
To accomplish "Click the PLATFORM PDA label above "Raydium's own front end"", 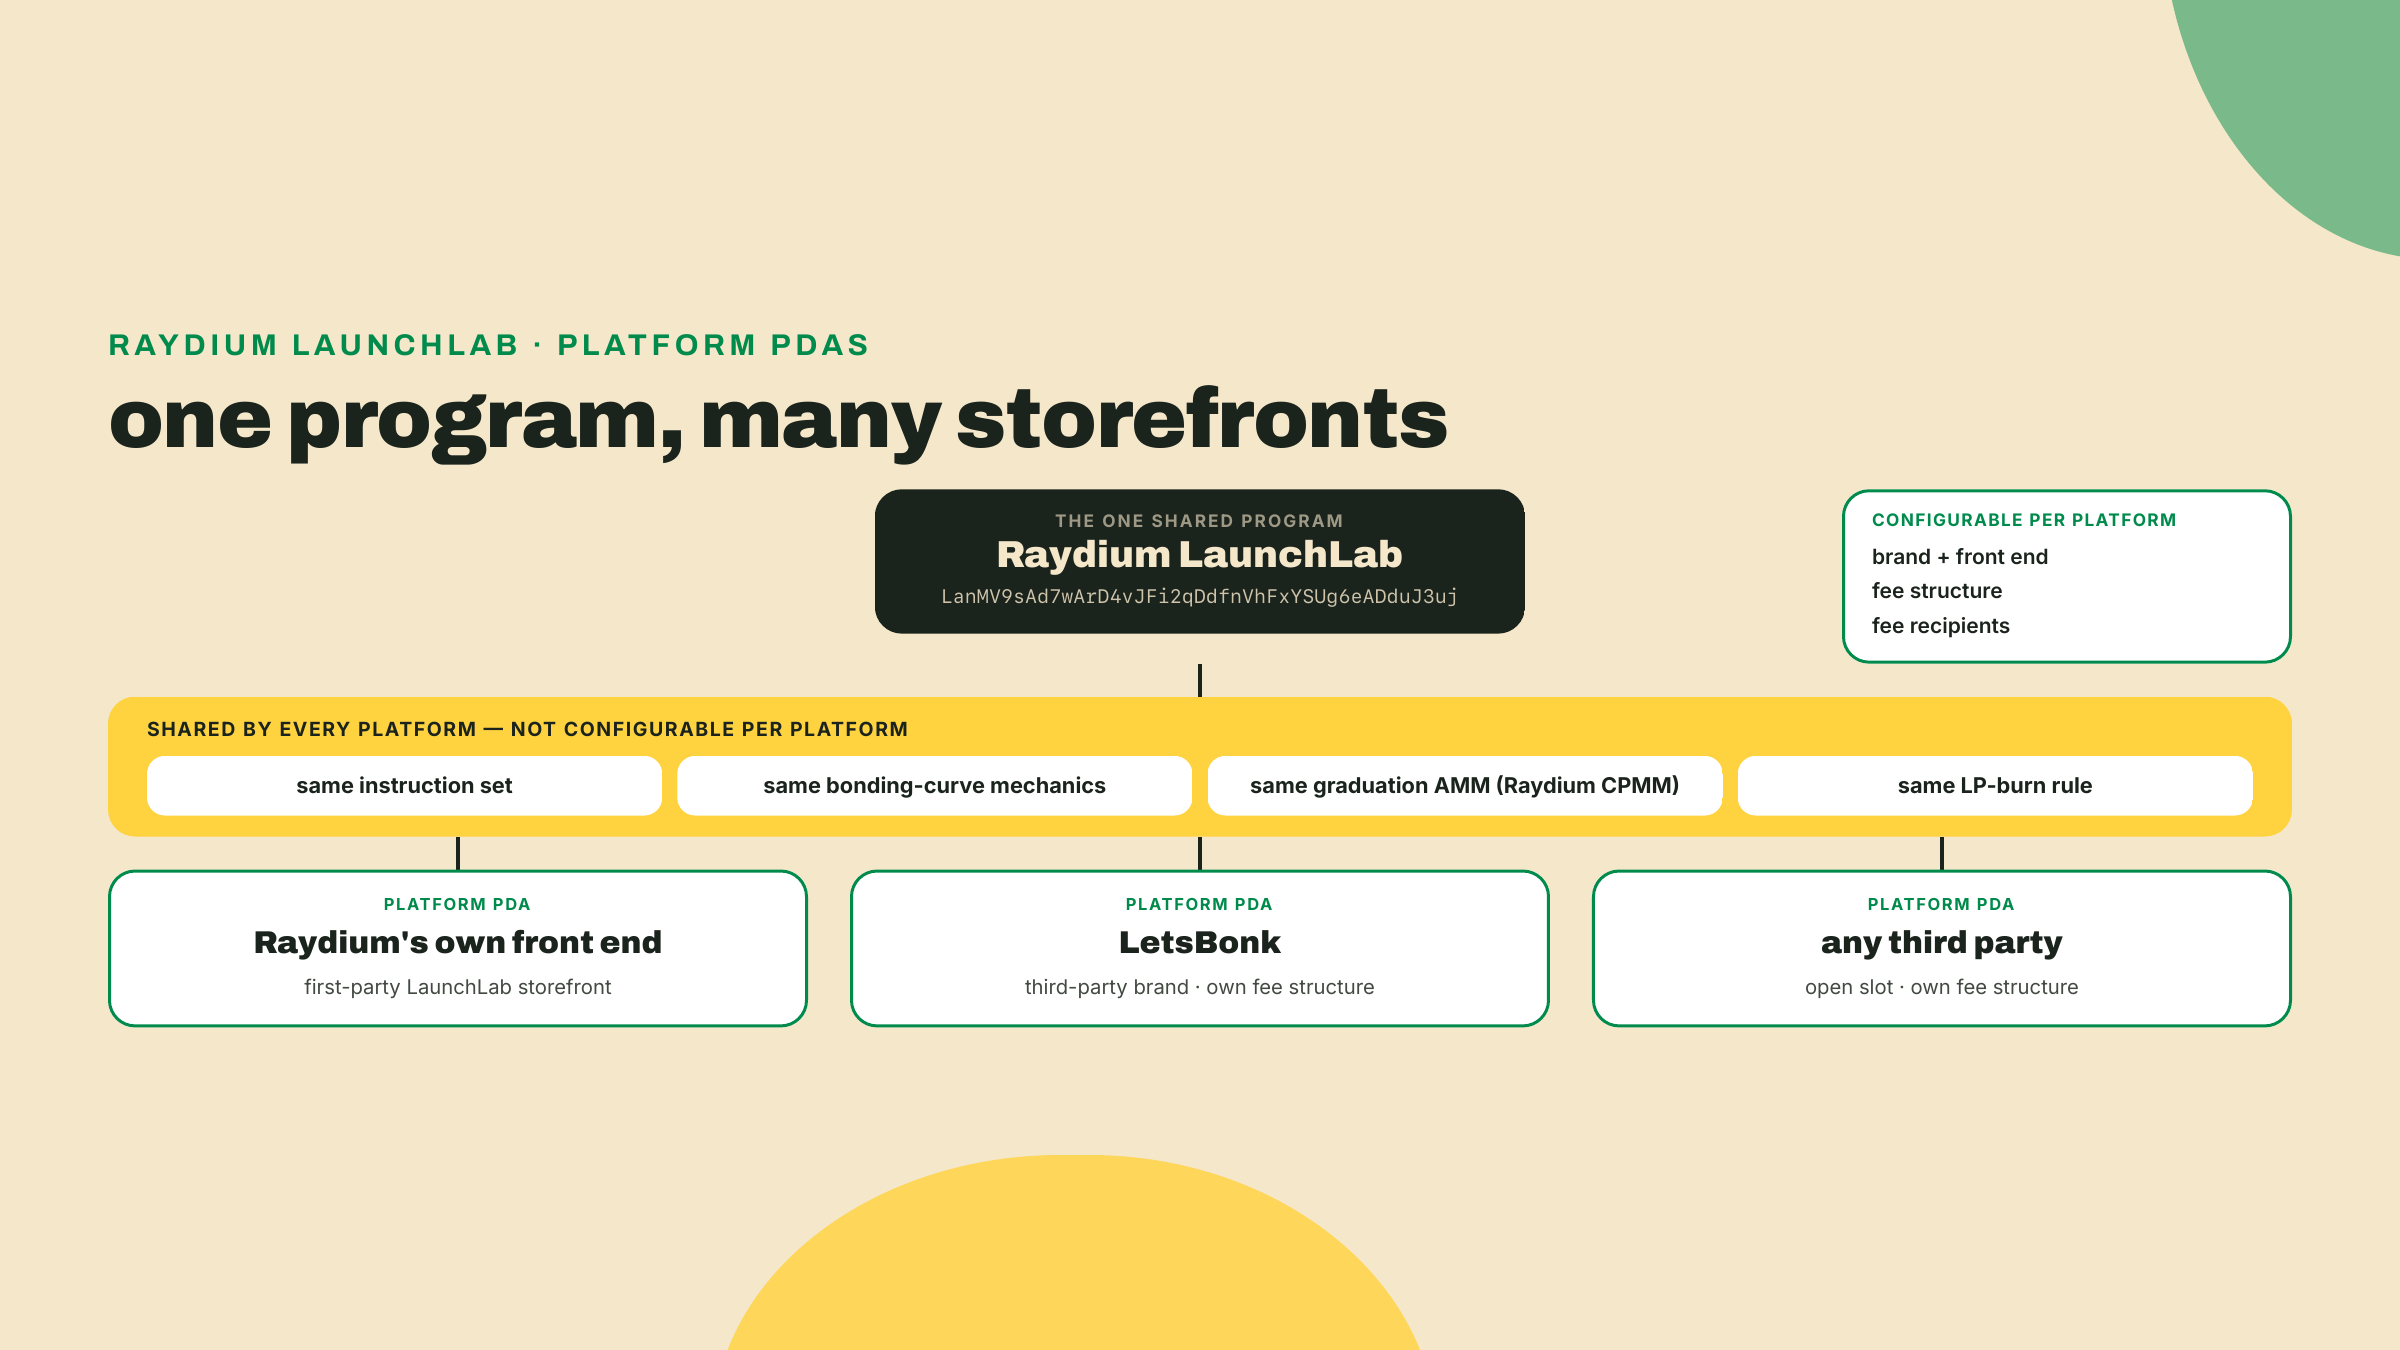I will tap(457, 904).
